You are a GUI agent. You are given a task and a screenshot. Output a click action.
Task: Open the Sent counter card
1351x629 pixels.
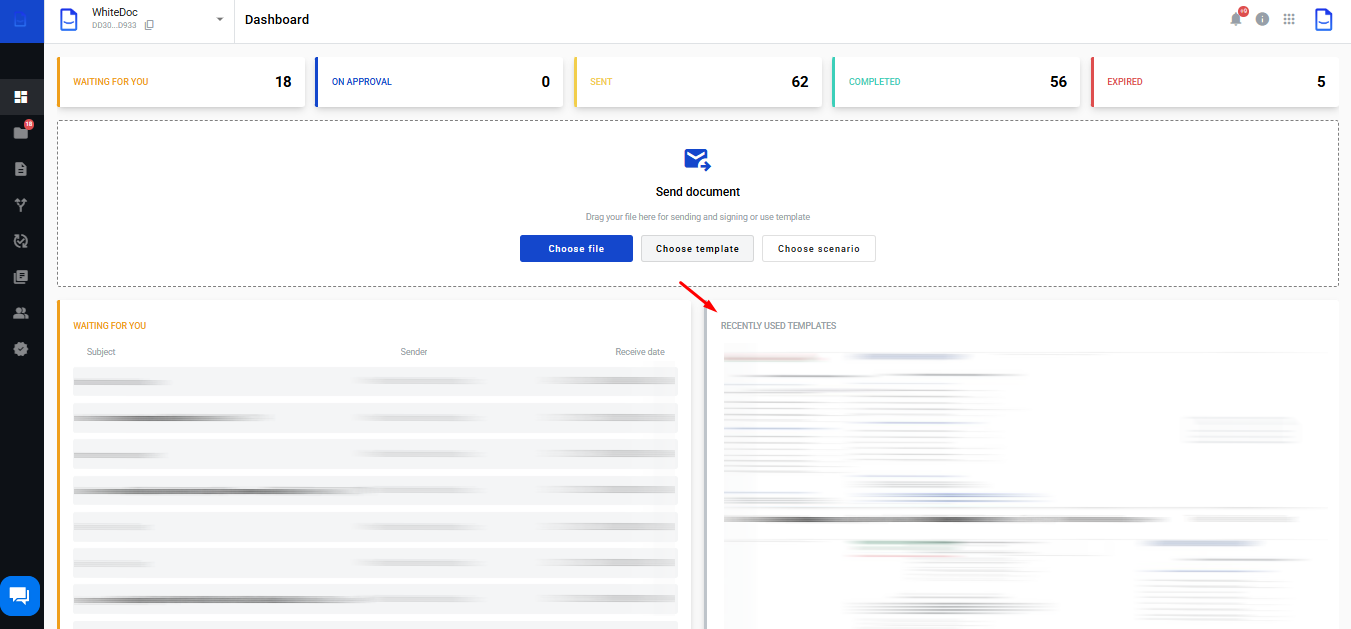698,82
